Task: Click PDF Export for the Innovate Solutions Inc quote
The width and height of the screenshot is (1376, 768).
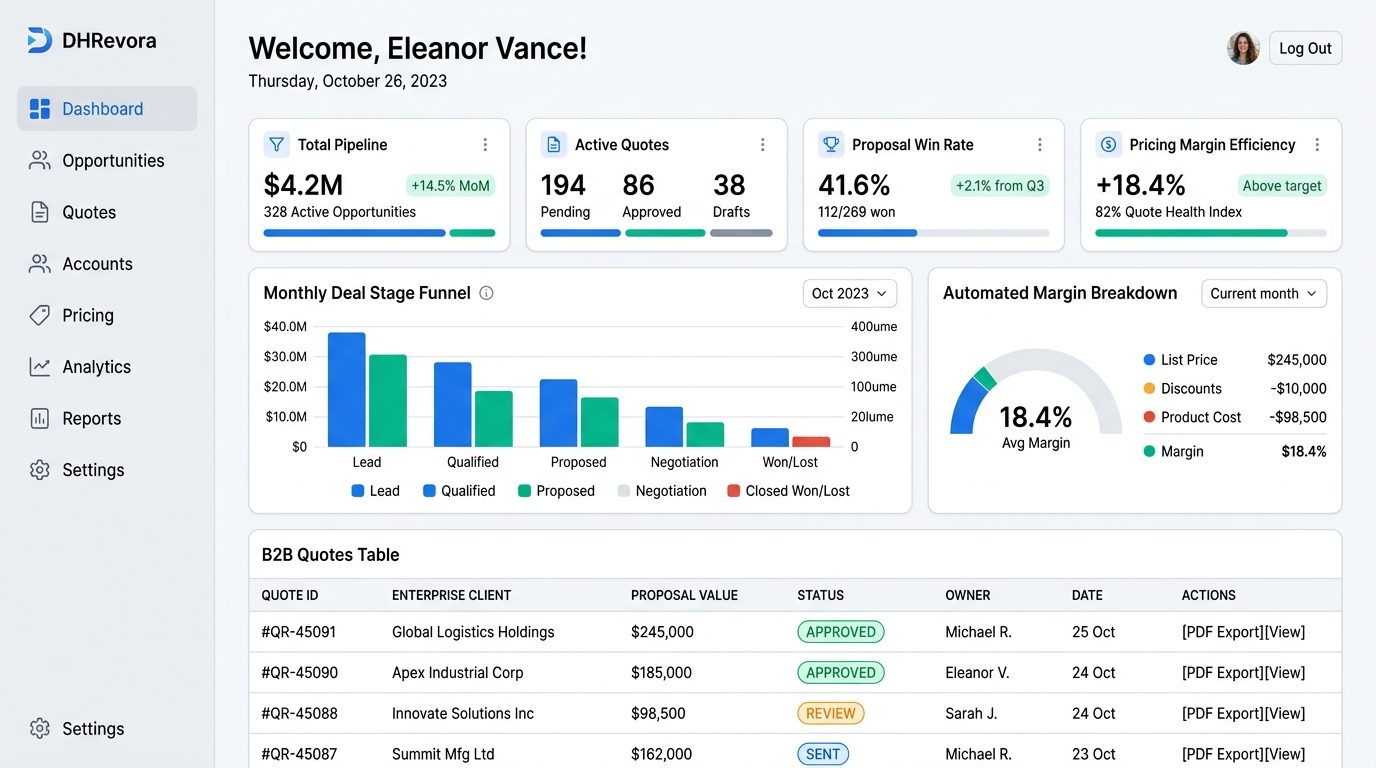Action: point(1222,714)
